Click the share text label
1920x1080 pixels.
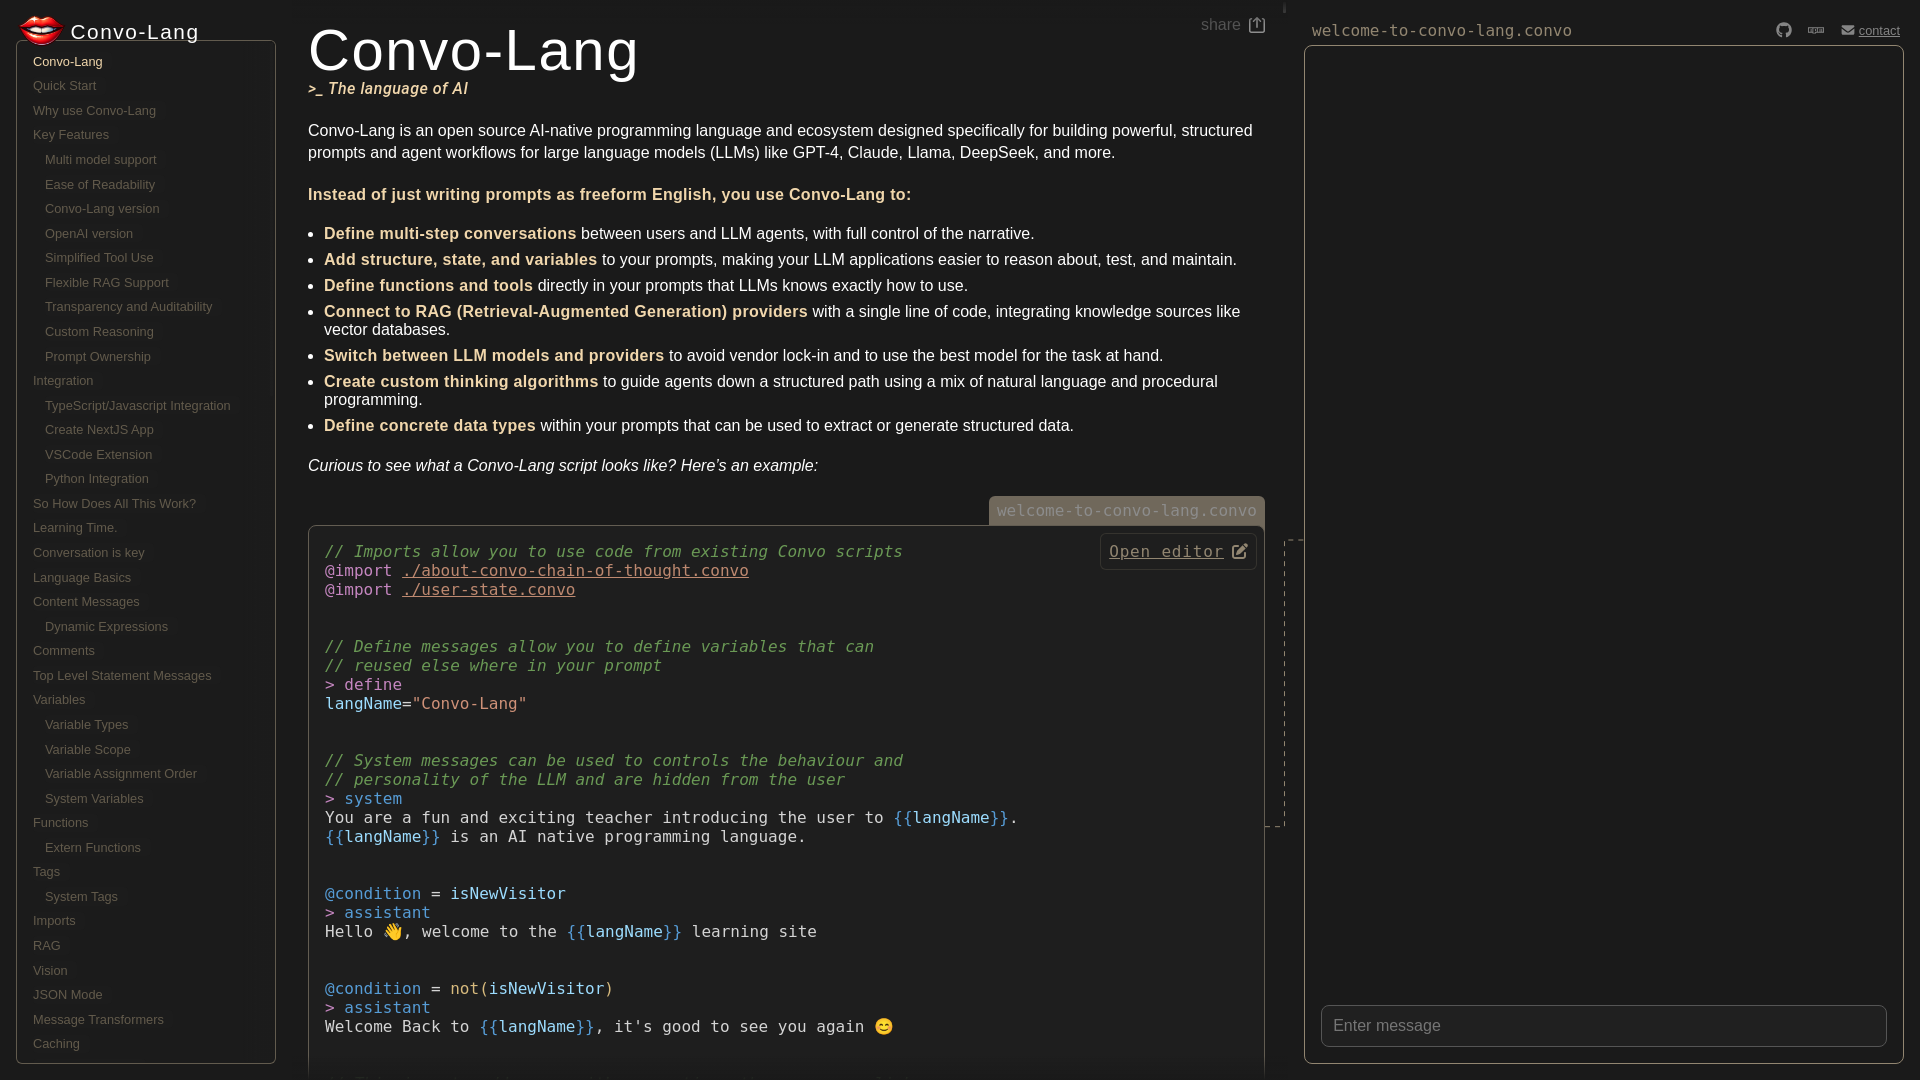[1220, 25]
